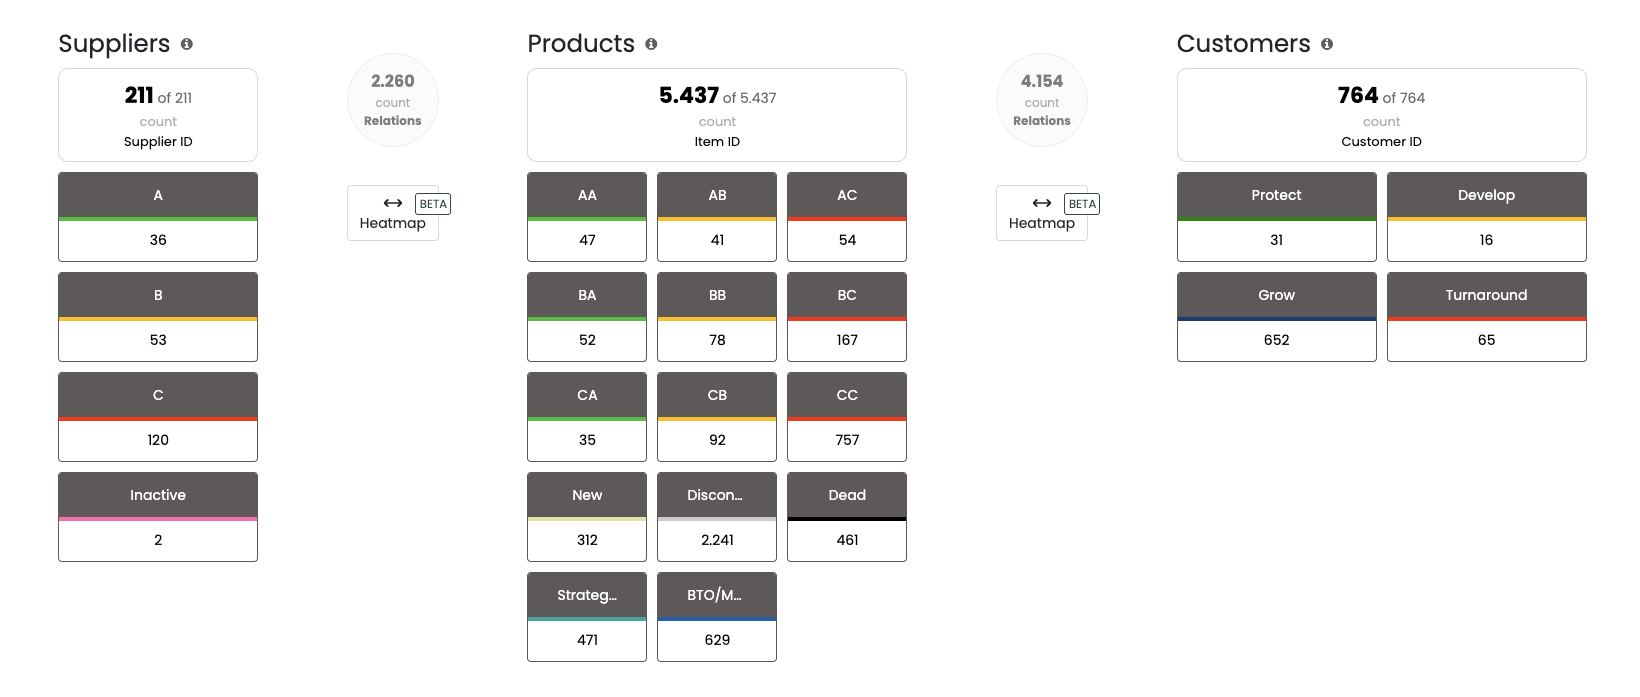1640x697 pixels.
Task: Choose the Discontinued products tile
Action: pos(717,516)
